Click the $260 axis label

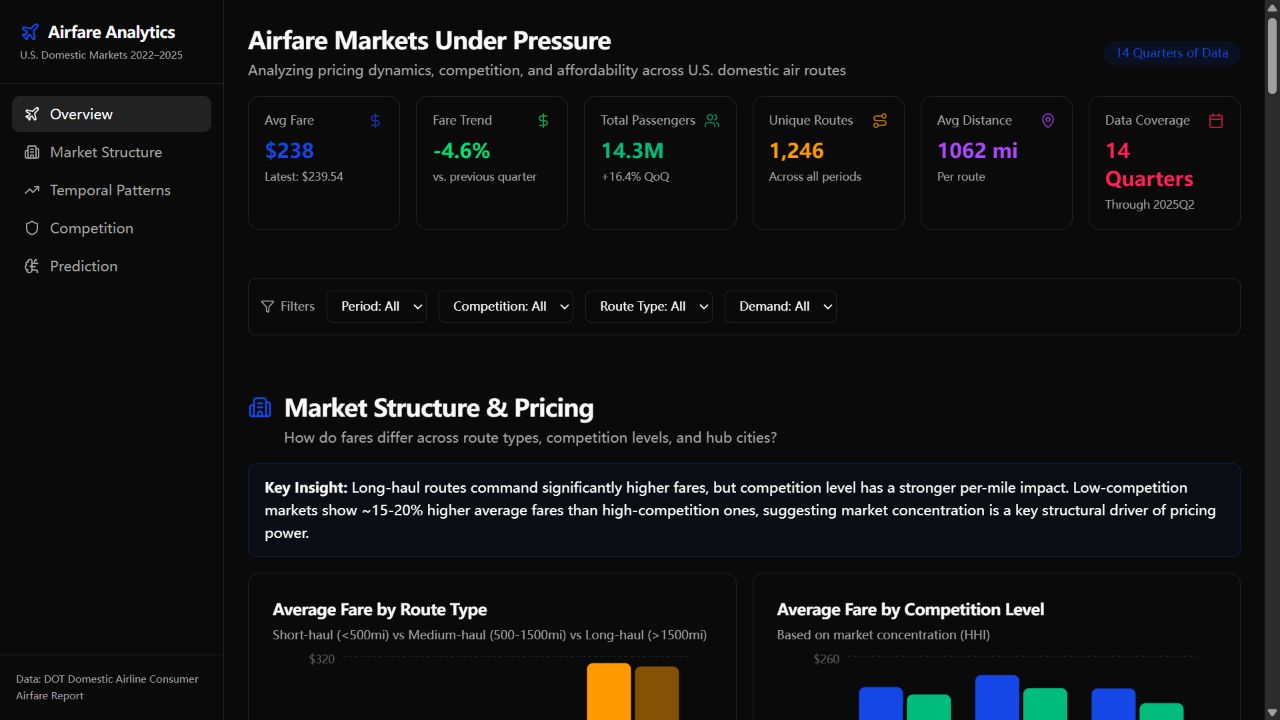[826, 659]
